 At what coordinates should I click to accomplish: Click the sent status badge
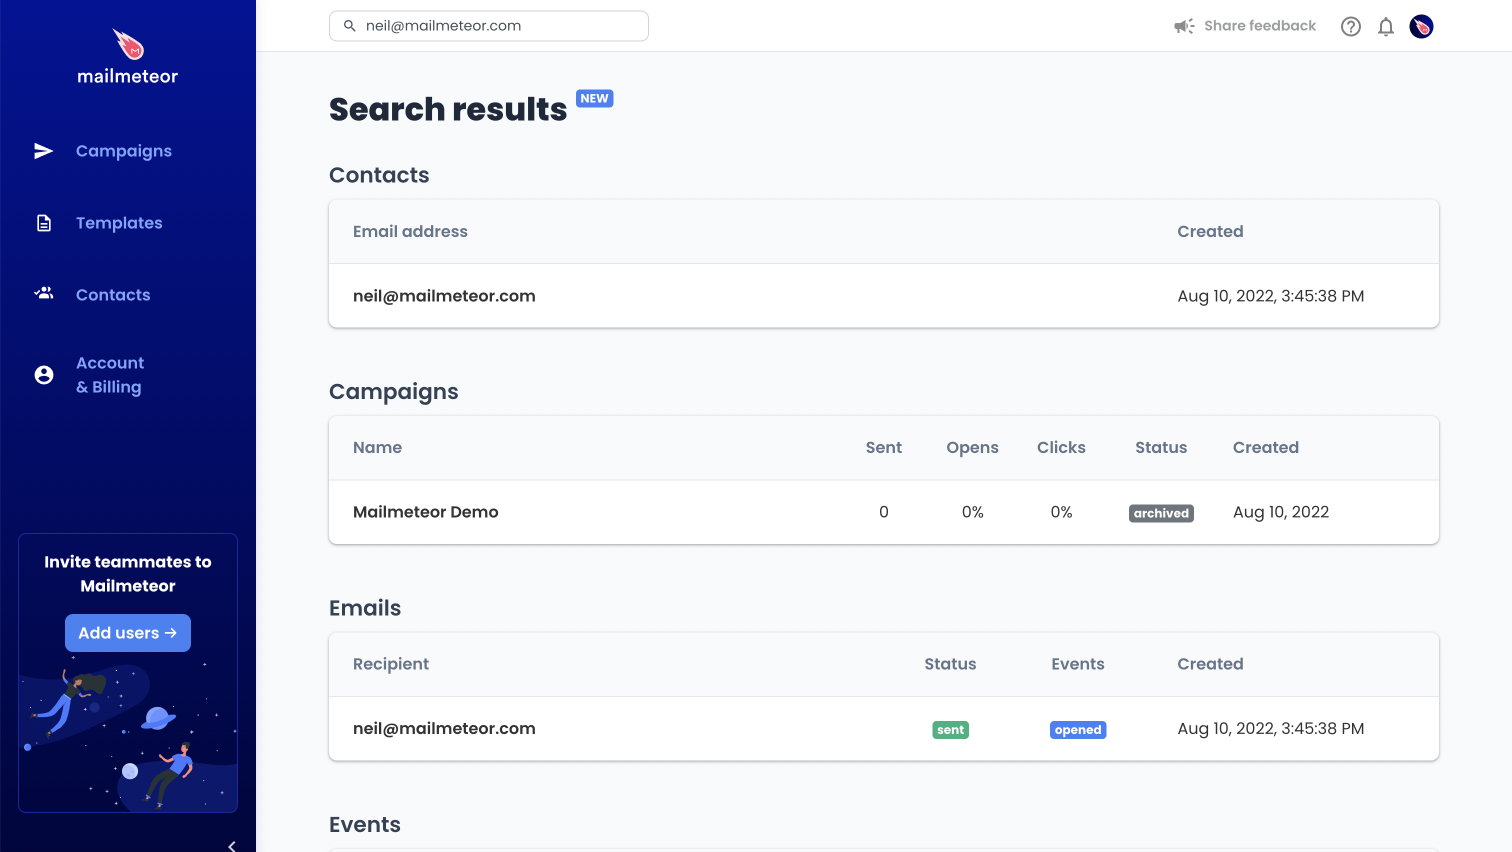951,730
